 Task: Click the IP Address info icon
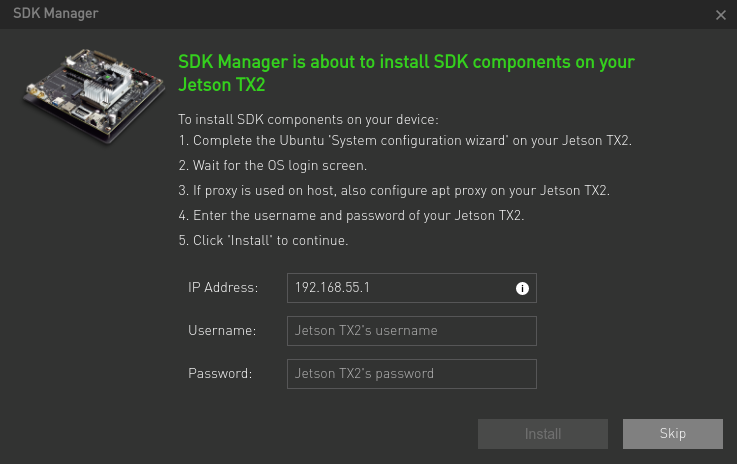[522, 288]
